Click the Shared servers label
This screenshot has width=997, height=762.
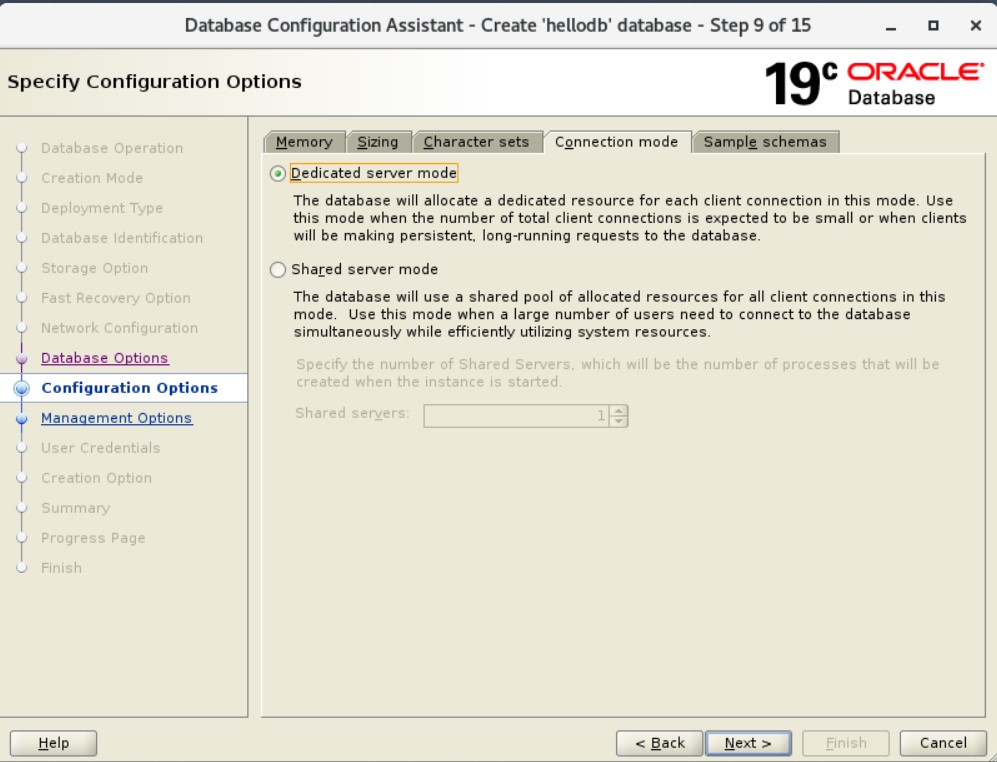[x=352, y=413]
